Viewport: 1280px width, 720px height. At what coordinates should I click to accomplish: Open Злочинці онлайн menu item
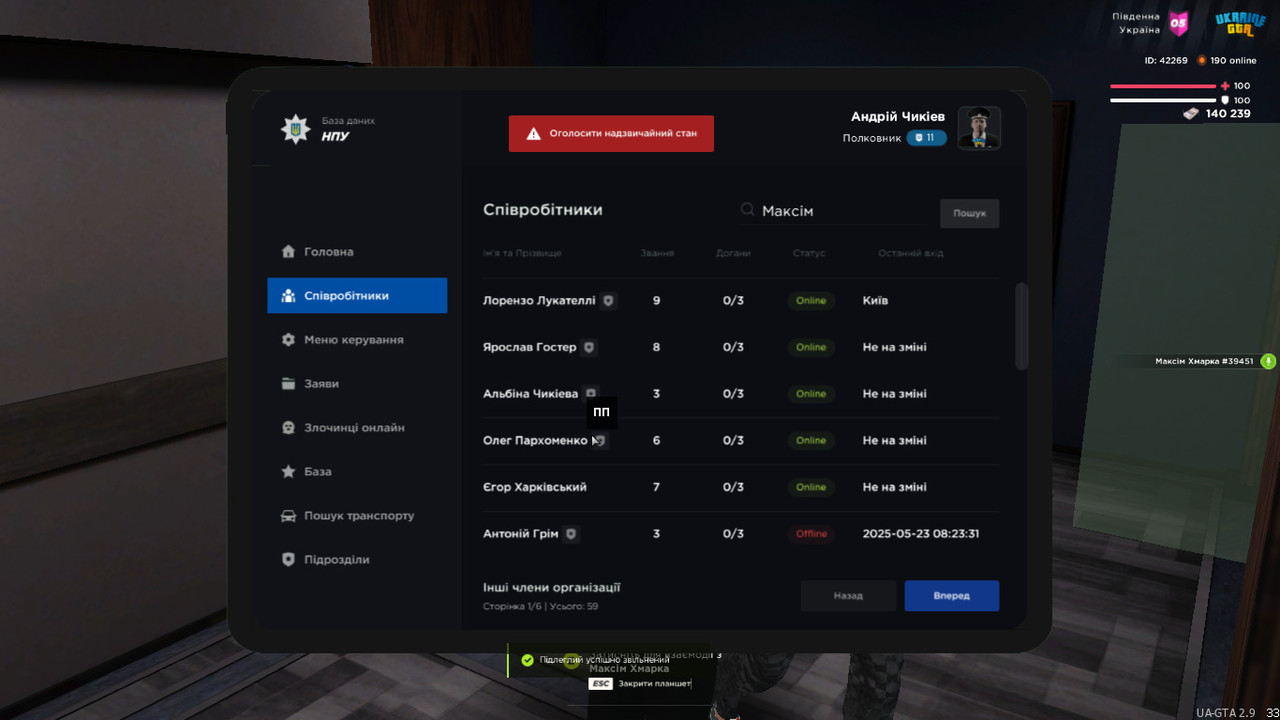[x=357, y=428]
